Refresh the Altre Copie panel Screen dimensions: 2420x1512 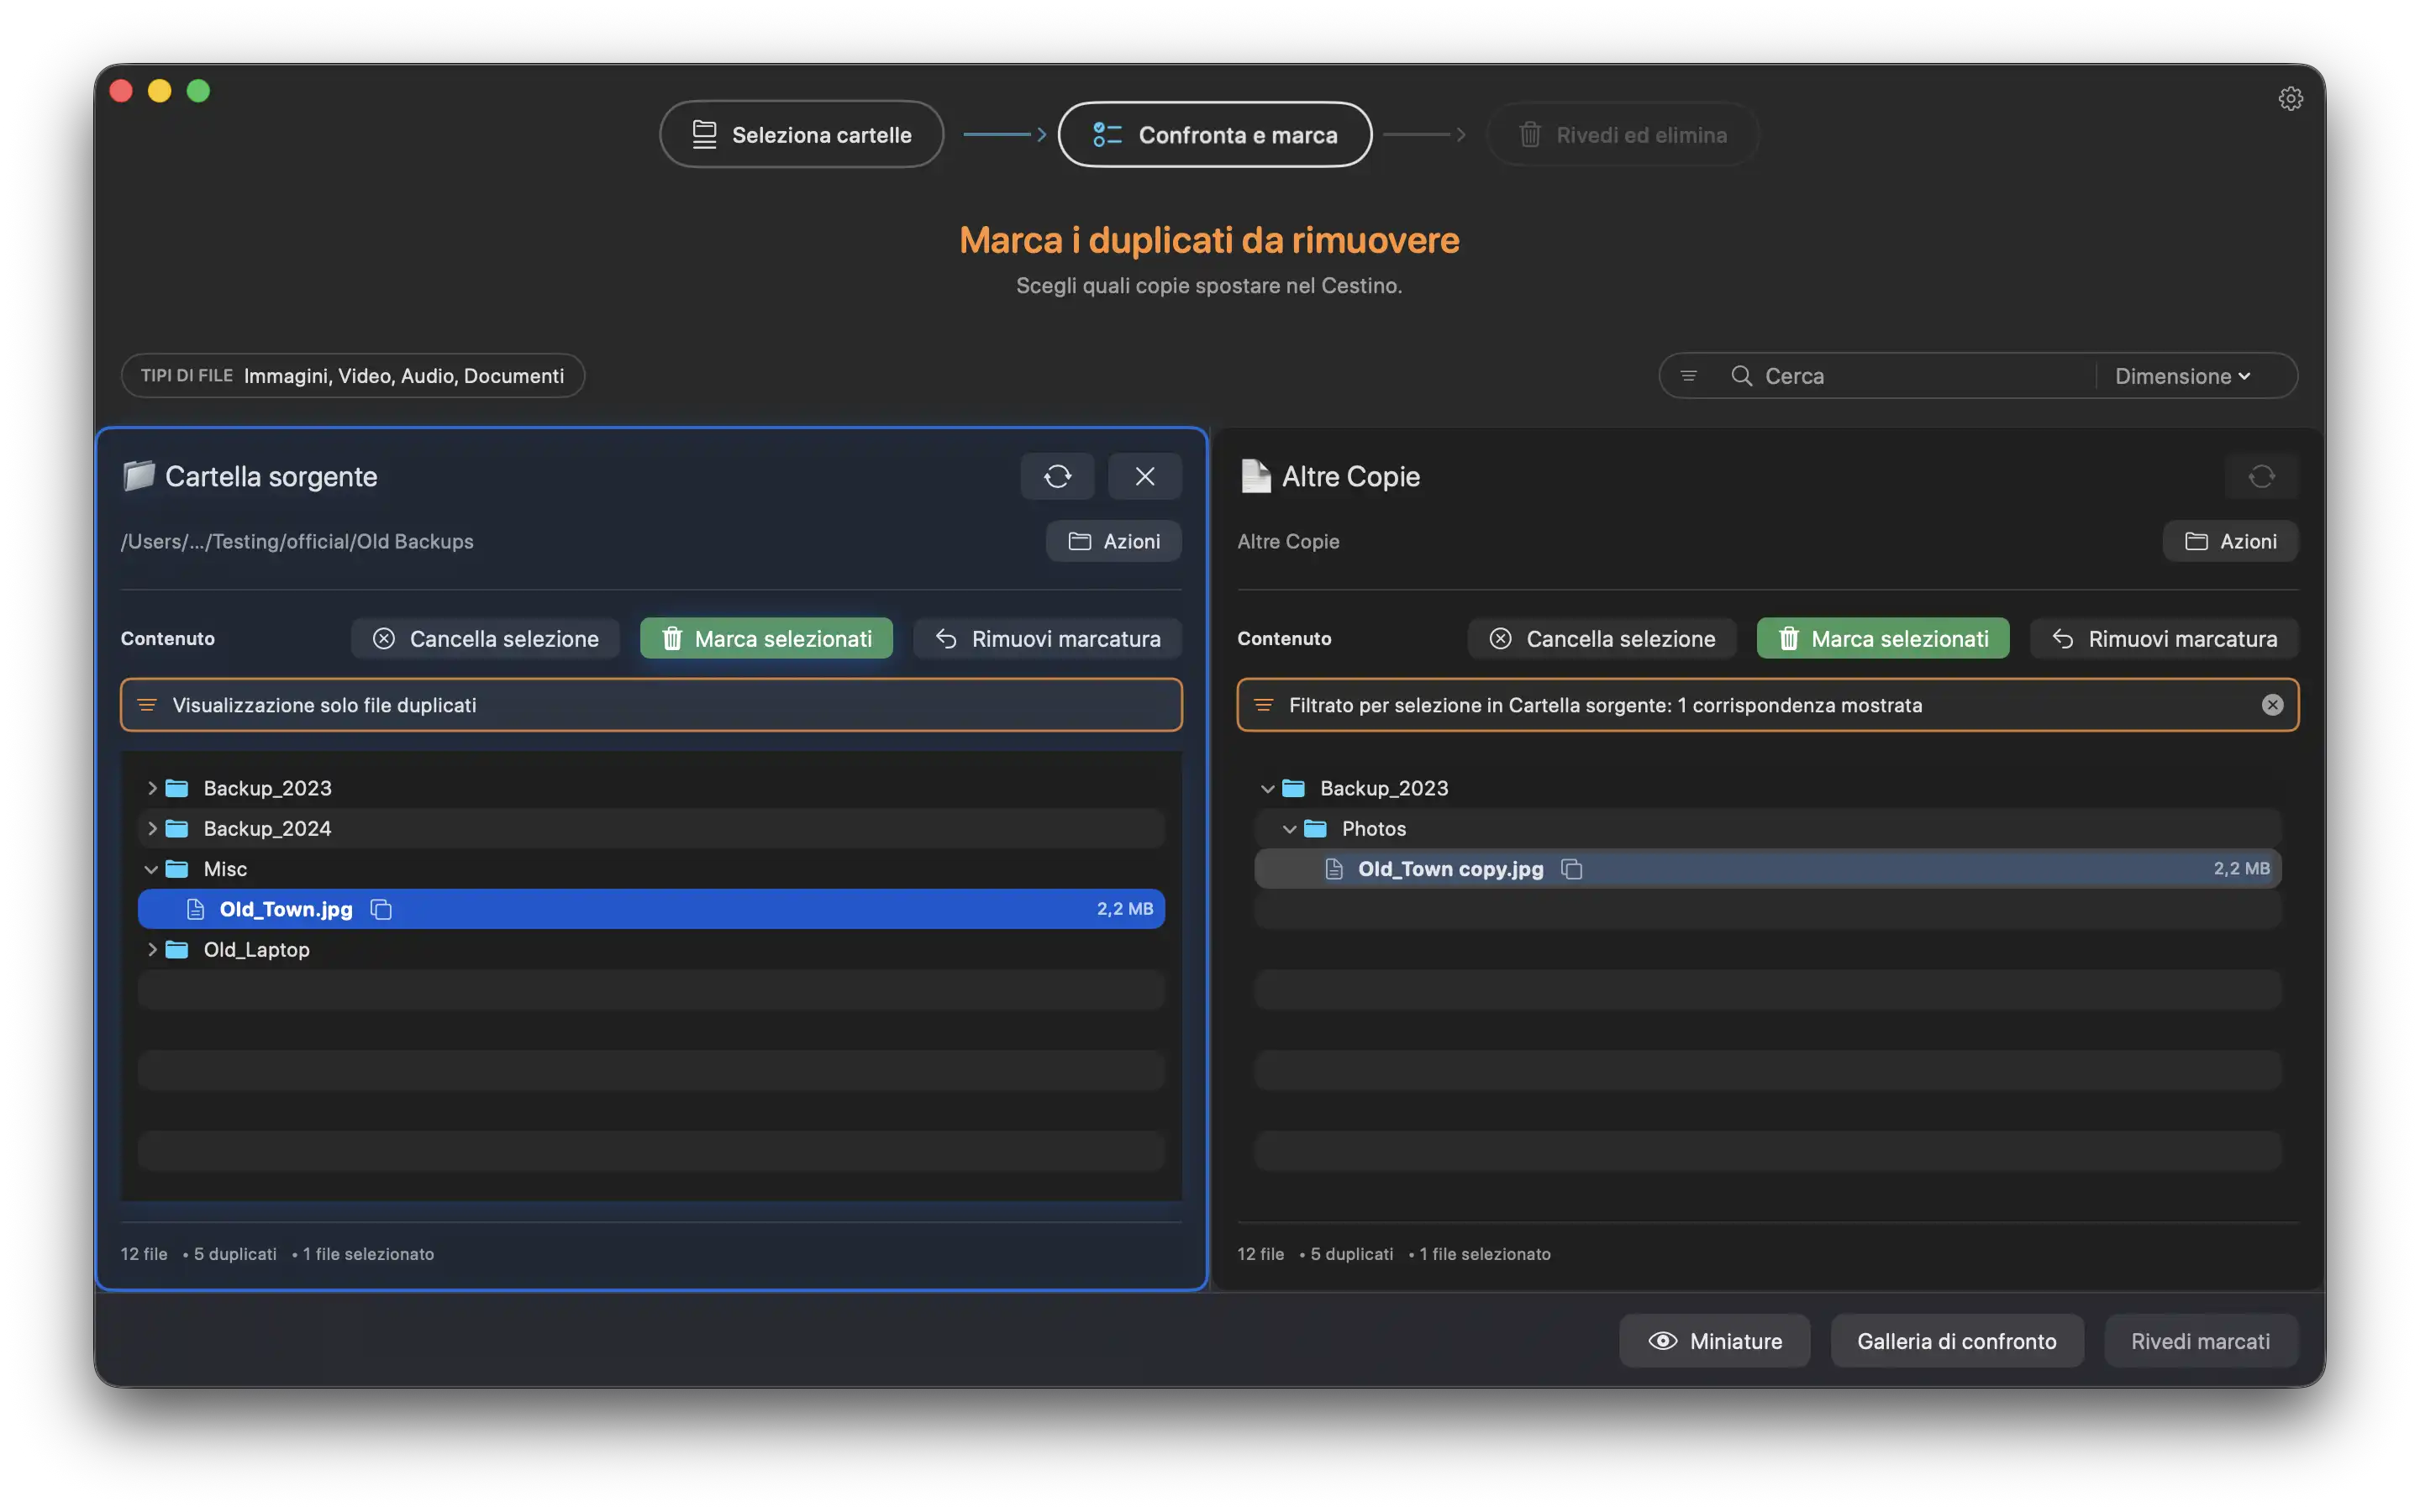pyautogui.click(x=2261, y=476)
